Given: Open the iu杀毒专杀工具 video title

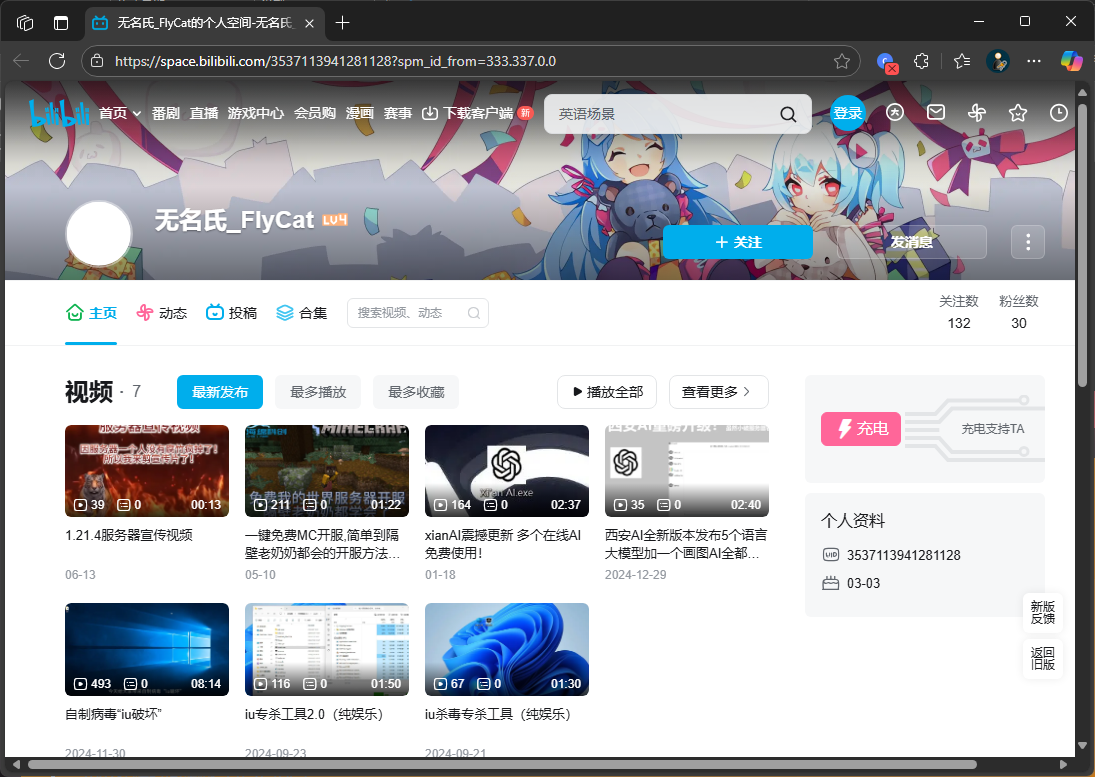Looking at the screenshot, I should 499,714.
